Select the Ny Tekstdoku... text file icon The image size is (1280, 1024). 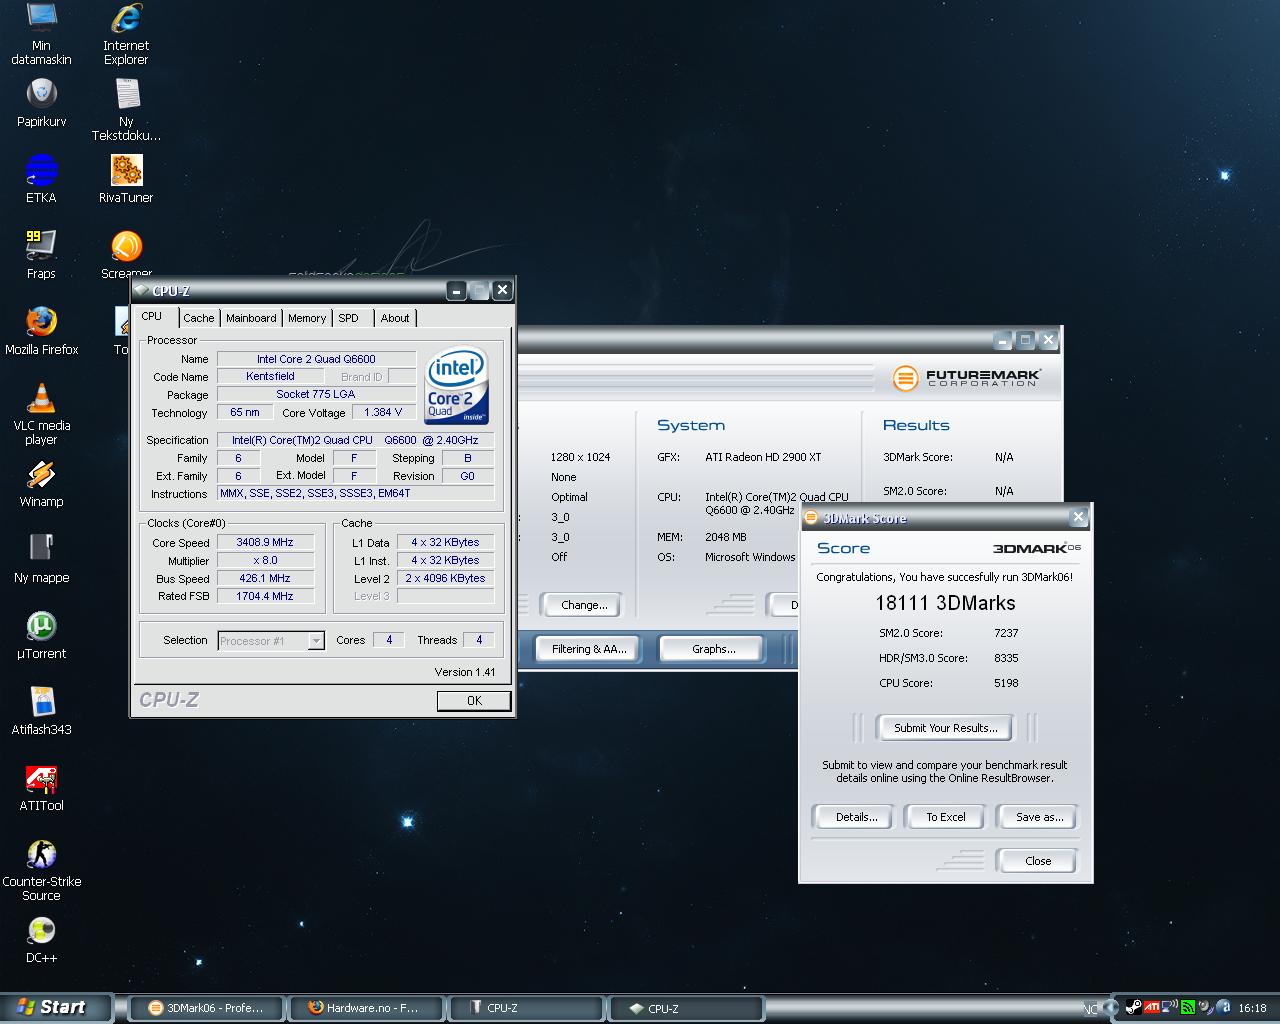126,110
